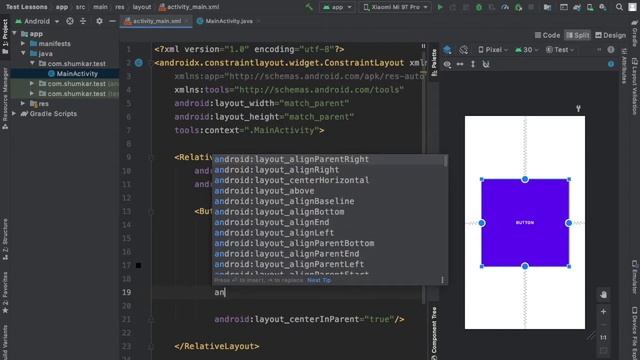
Task: Switch to activity_main.xml editor tab
Action: click(155, 21)
